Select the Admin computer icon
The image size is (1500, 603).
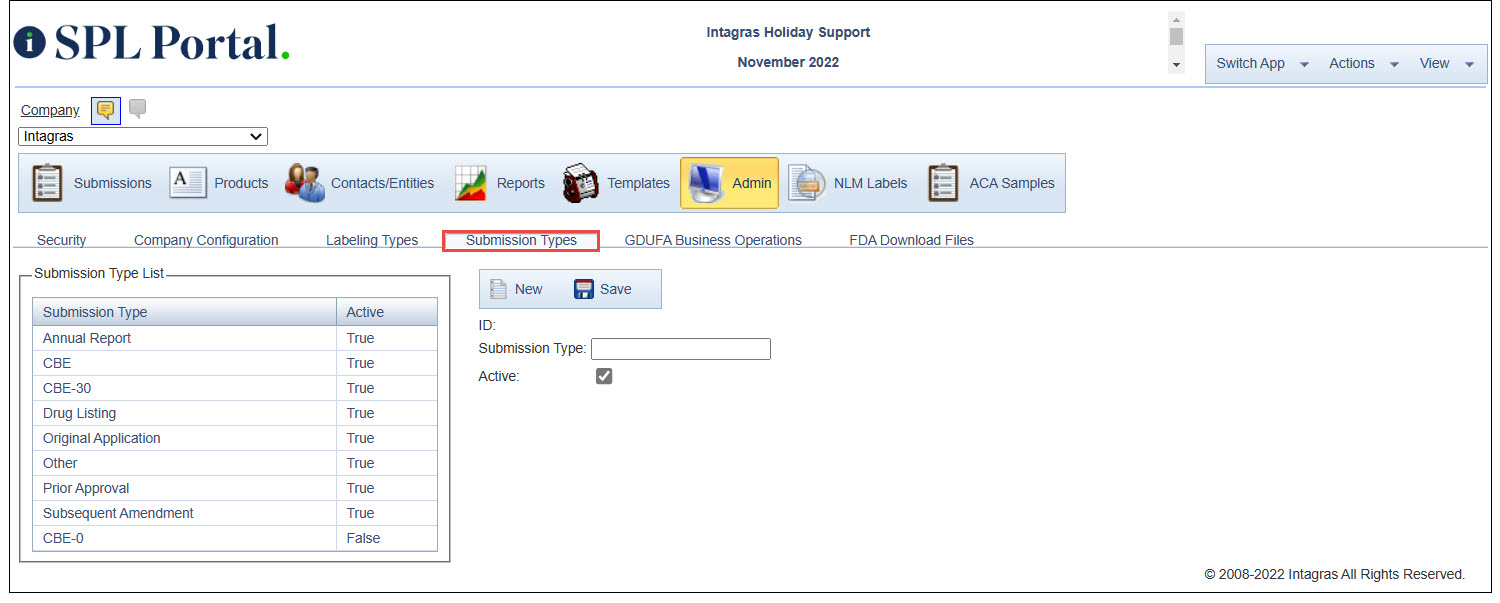pos(706,183)
